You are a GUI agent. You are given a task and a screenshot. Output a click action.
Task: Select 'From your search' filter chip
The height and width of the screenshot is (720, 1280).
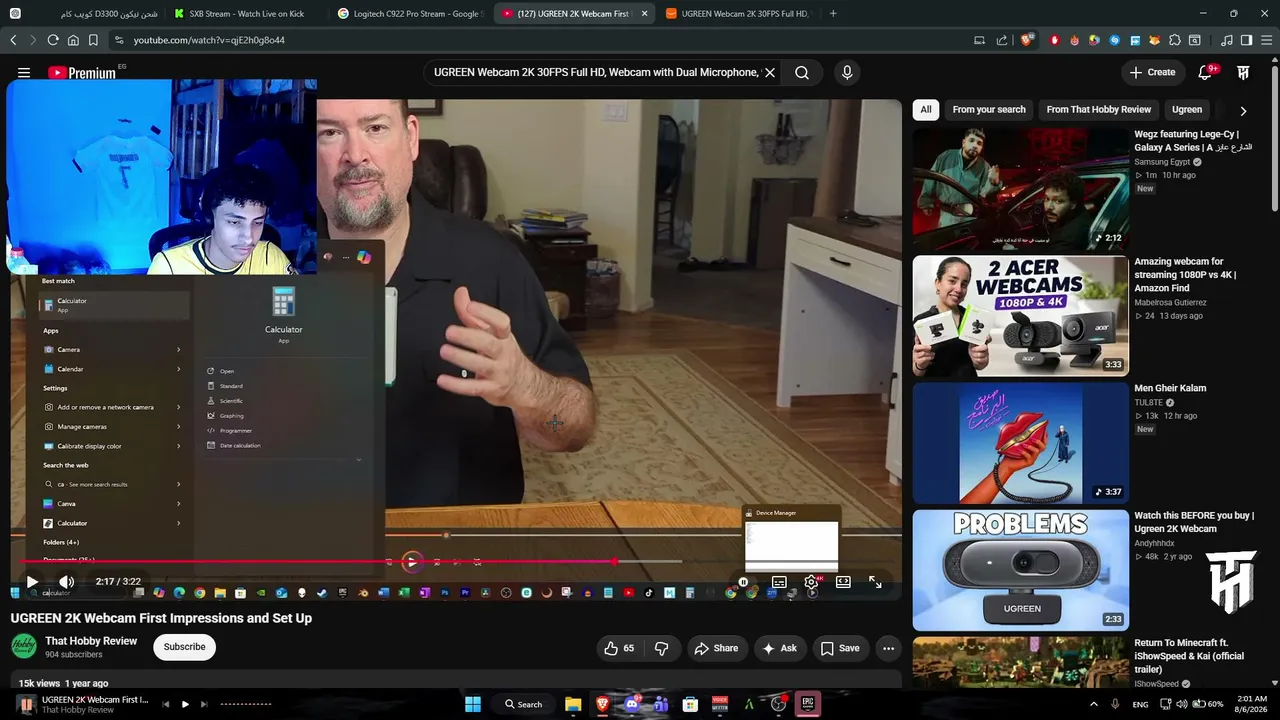[989, 110]
